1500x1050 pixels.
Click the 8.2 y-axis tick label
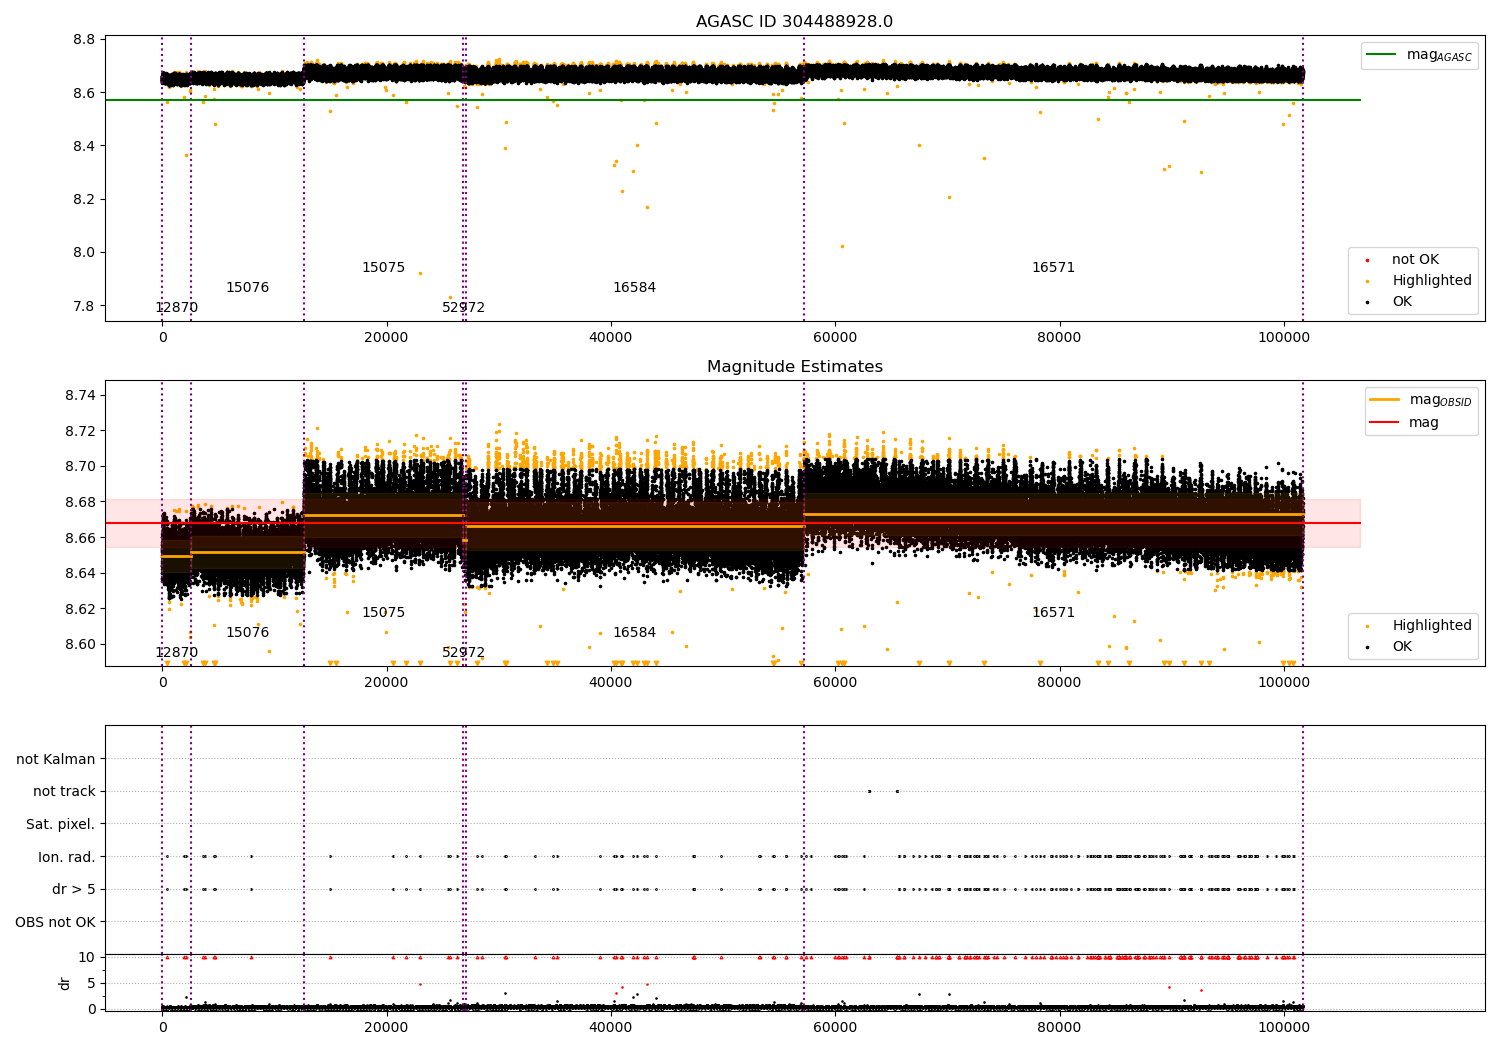(x=84, y=199)
